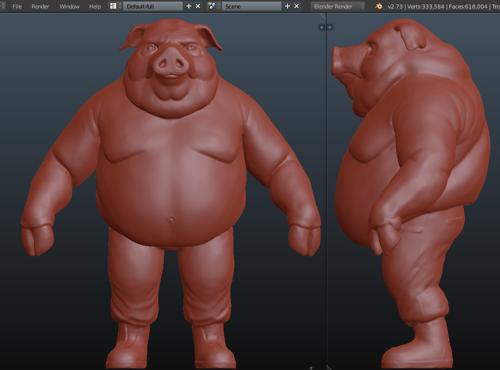This screenshot has width=500, height=370.
Task: Click the Verts count statistic text
Action: click(x=425, y=6)
